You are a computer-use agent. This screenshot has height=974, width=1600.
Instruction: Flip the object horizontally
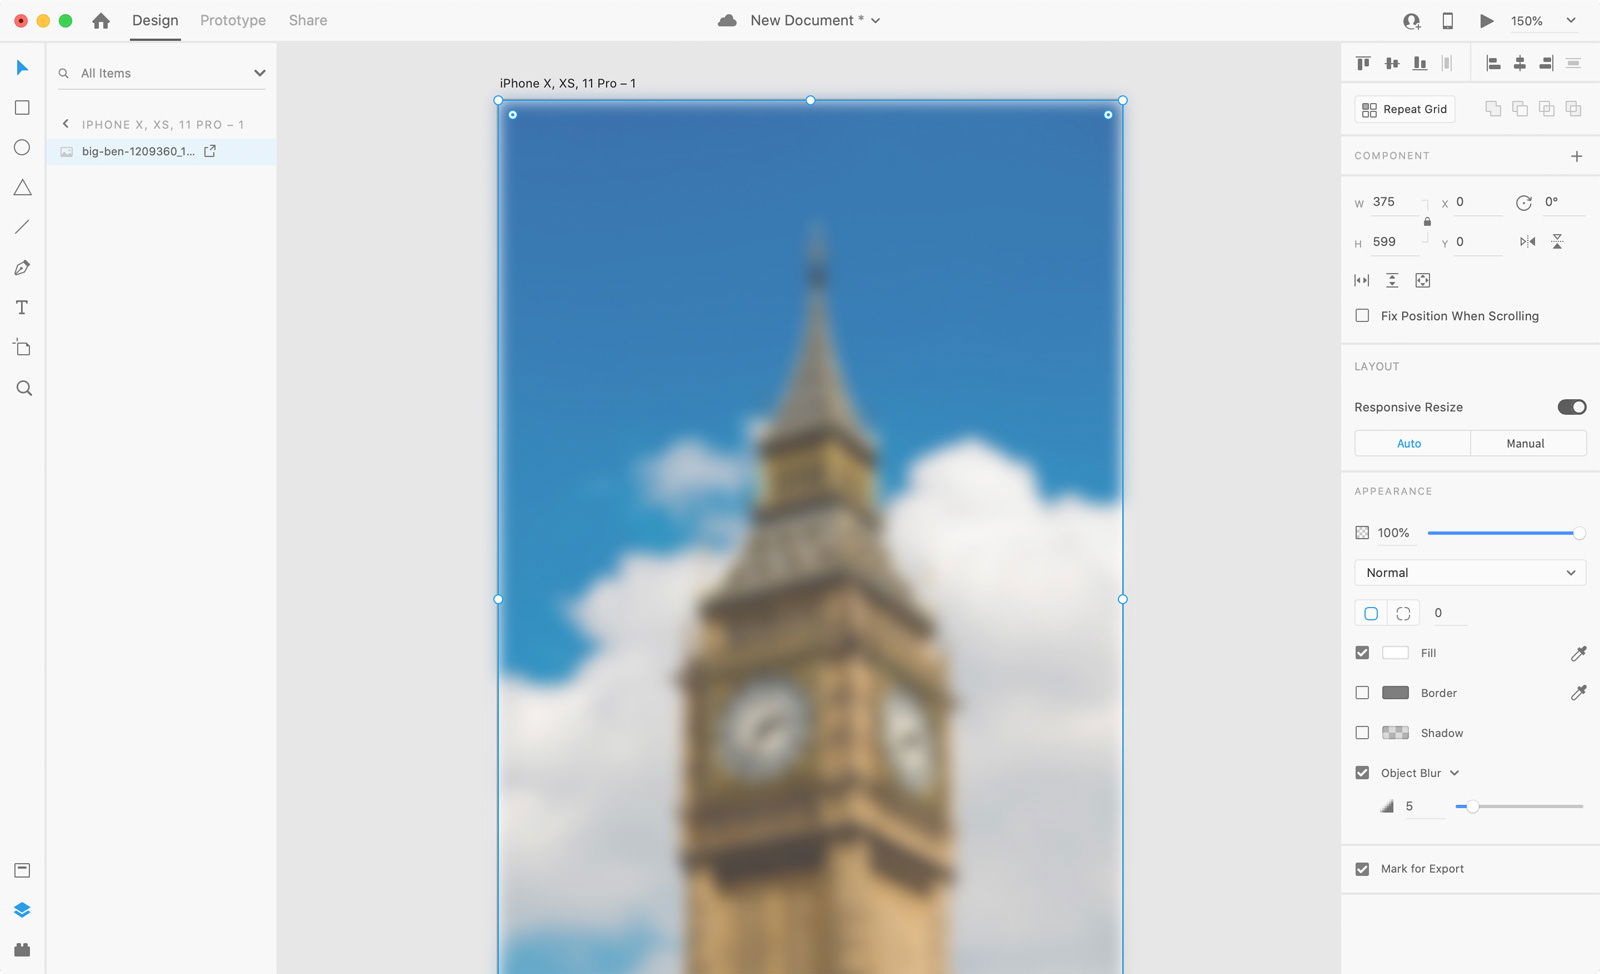tap(1528, 242)
